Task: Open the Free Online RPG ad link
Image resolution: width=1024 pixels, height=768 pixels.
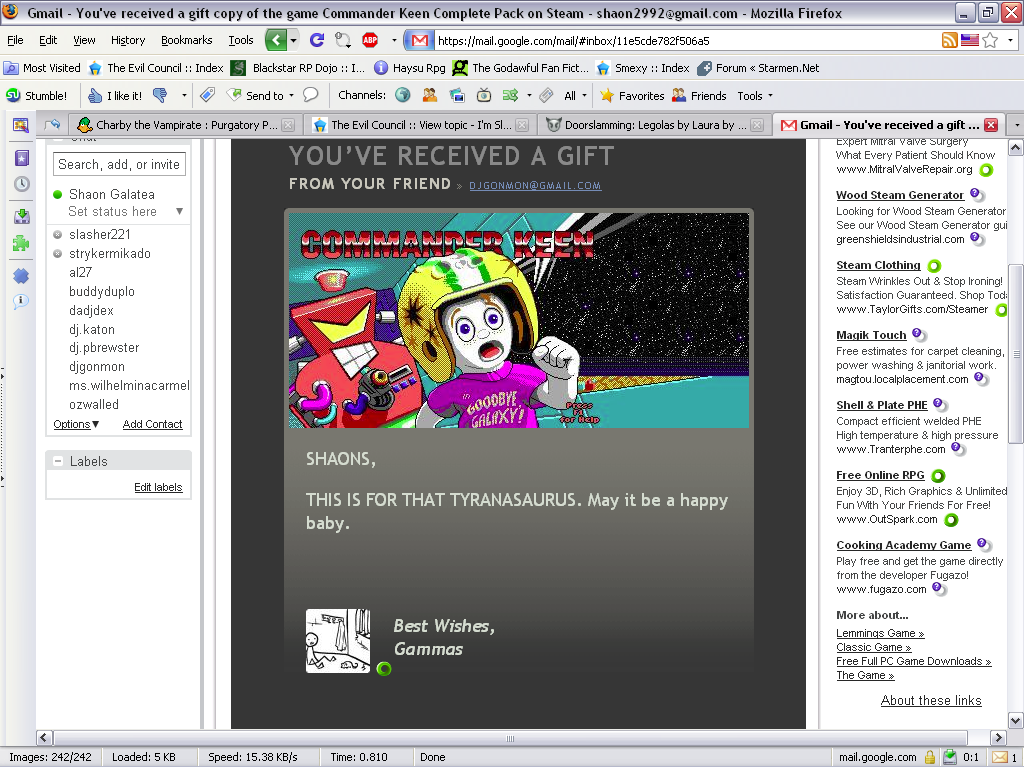Action: (x=880, y=475)
